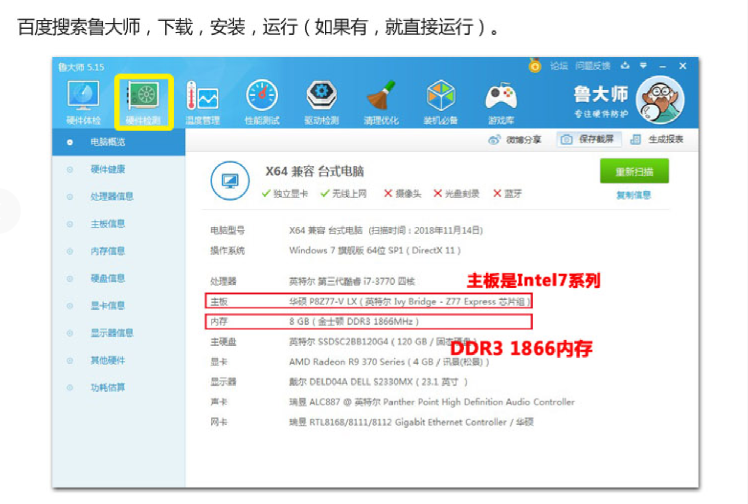Click the 独立显卡 check status
Image resolution: width=748 pixels, height=504 pixels.
pyautogui.click(x=285, y=194)
